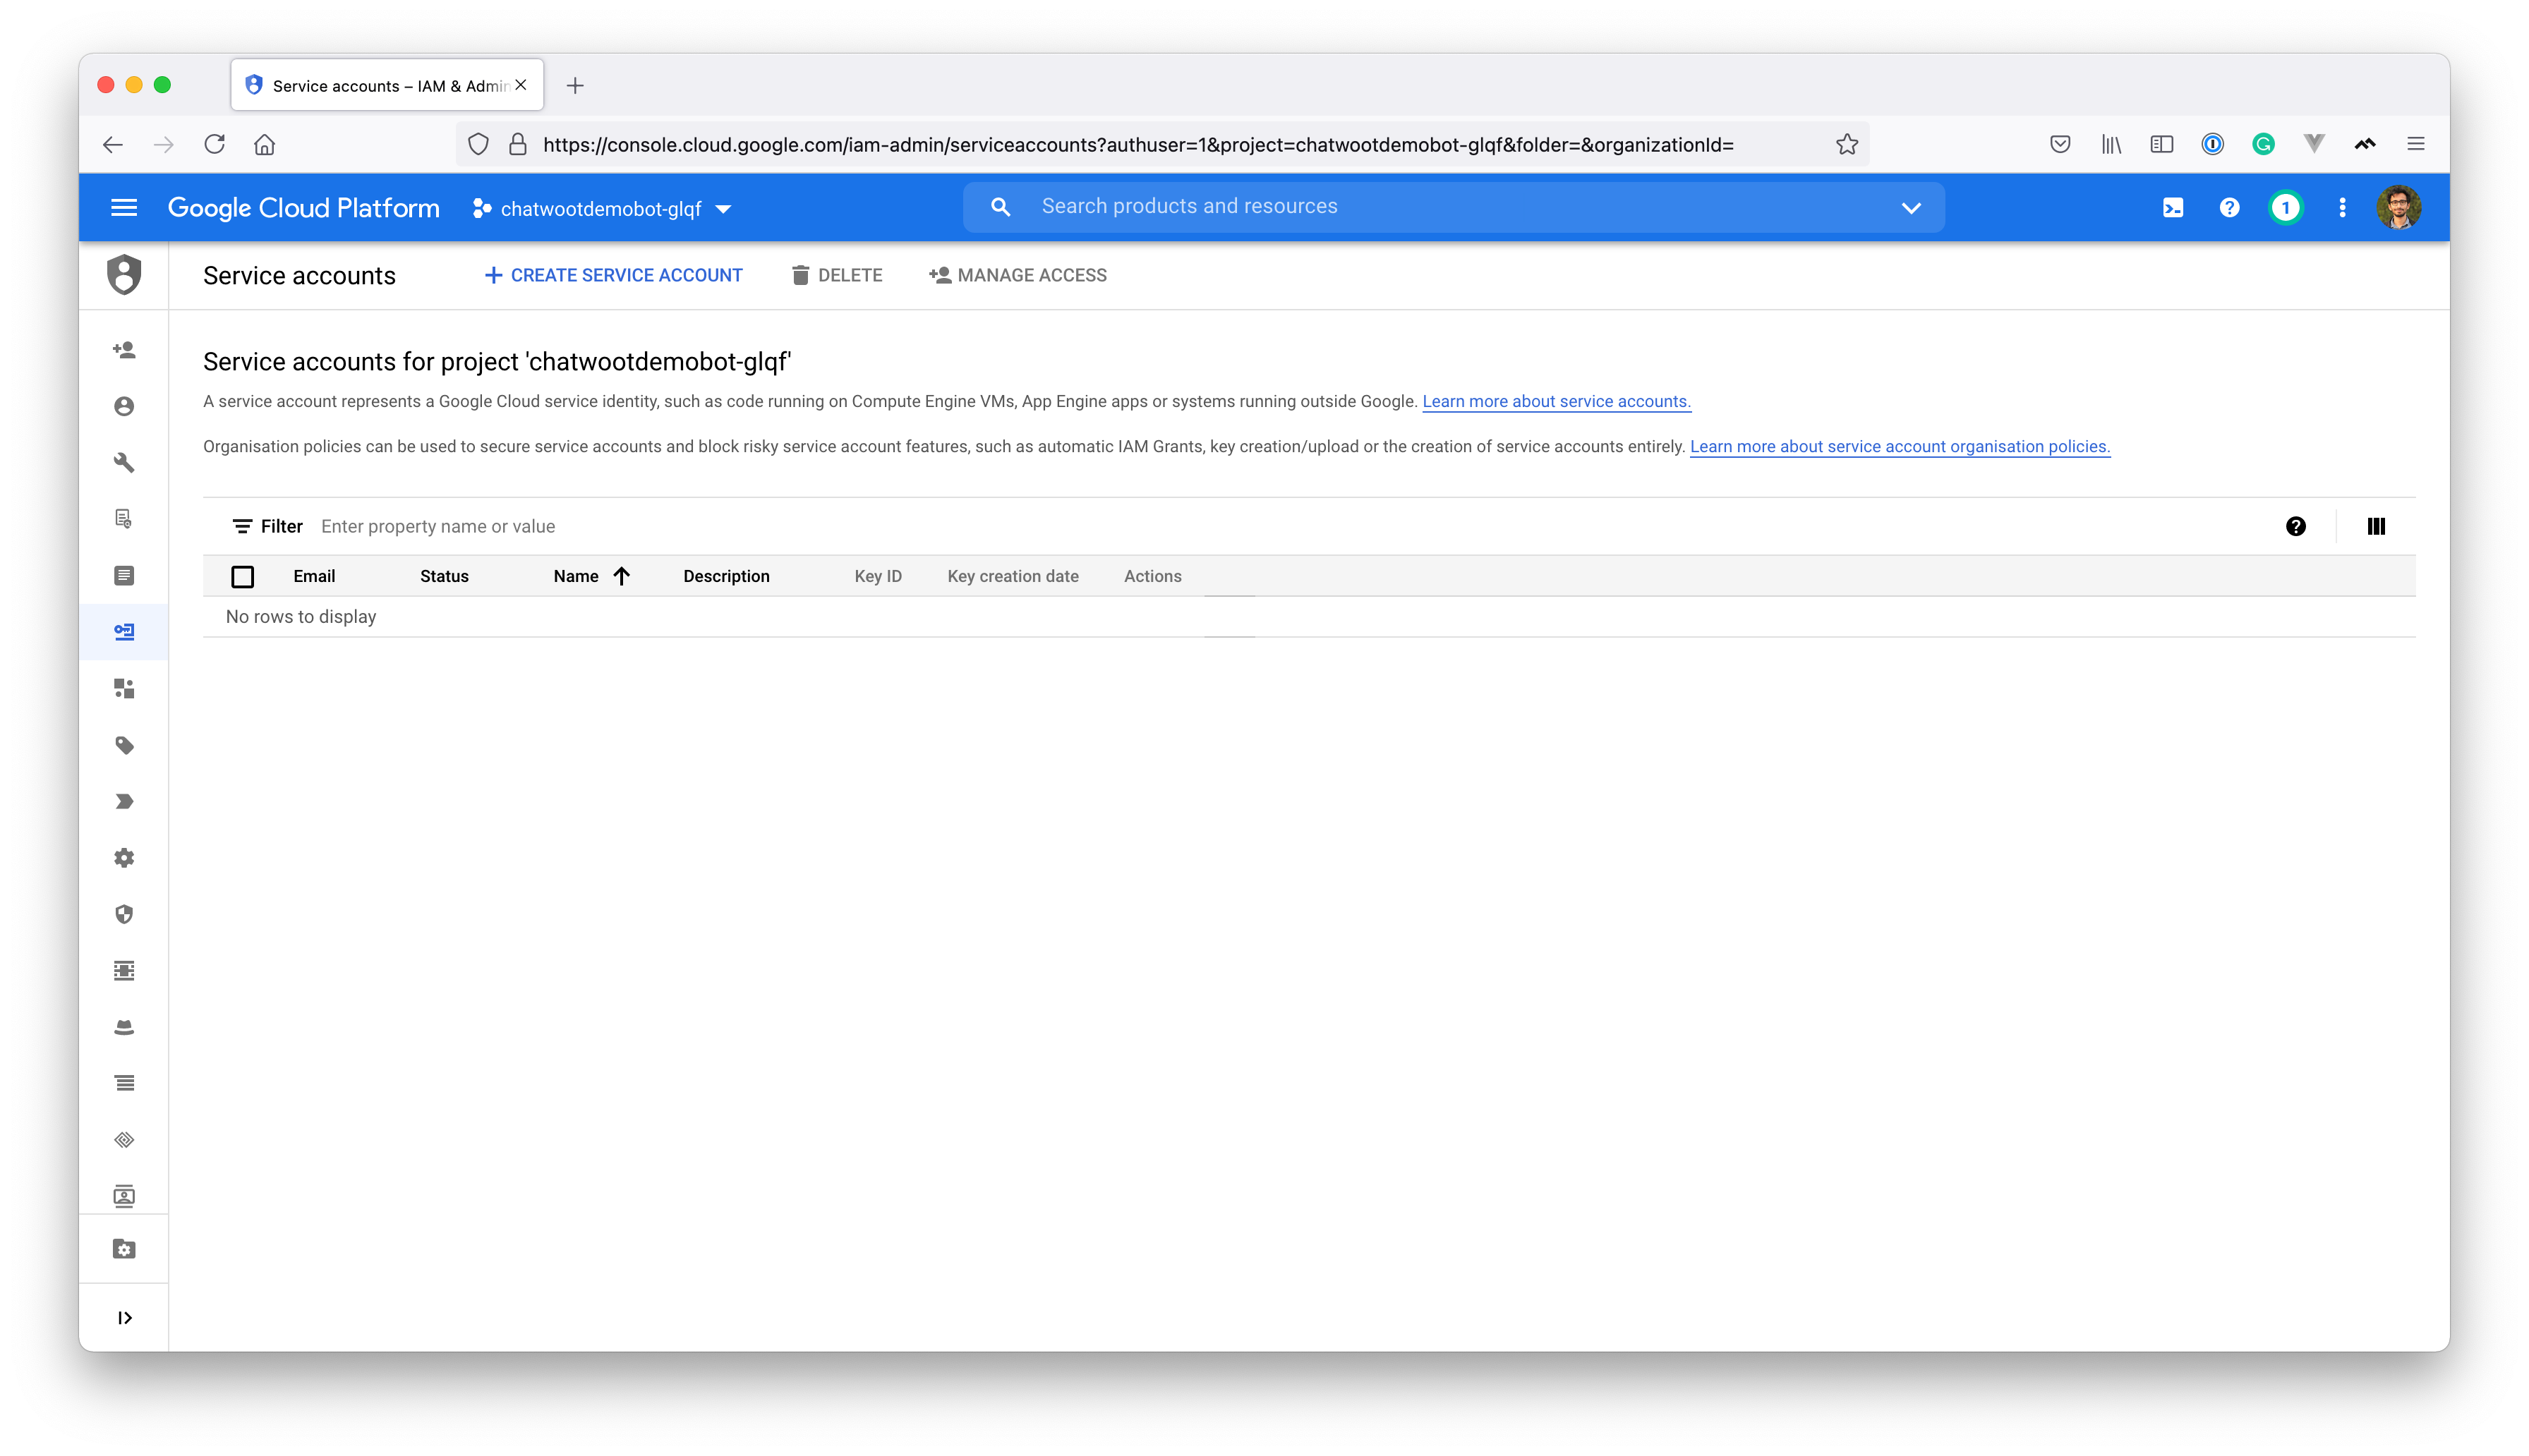
Task: Click the wrench Tools icon in sidebar
Action: (125, 462)
